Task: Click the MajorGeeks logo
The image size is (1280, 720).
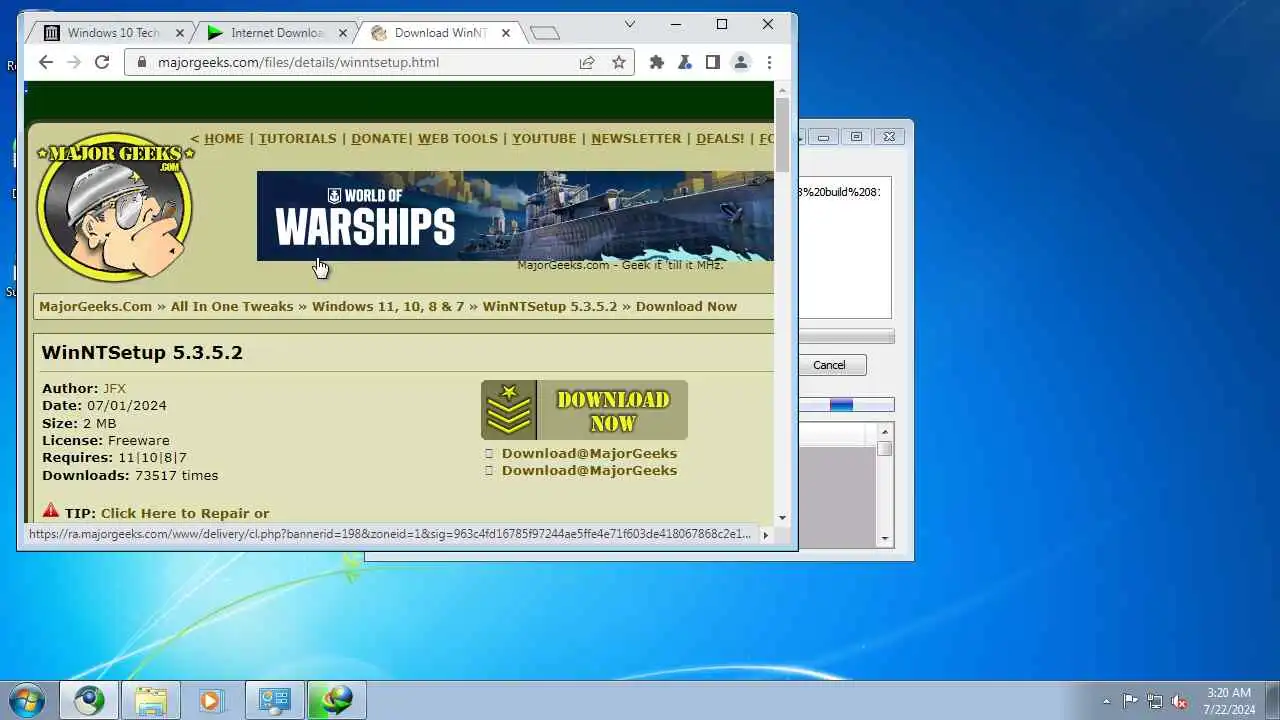Action: pyautogui.click(x=114, y=207)
